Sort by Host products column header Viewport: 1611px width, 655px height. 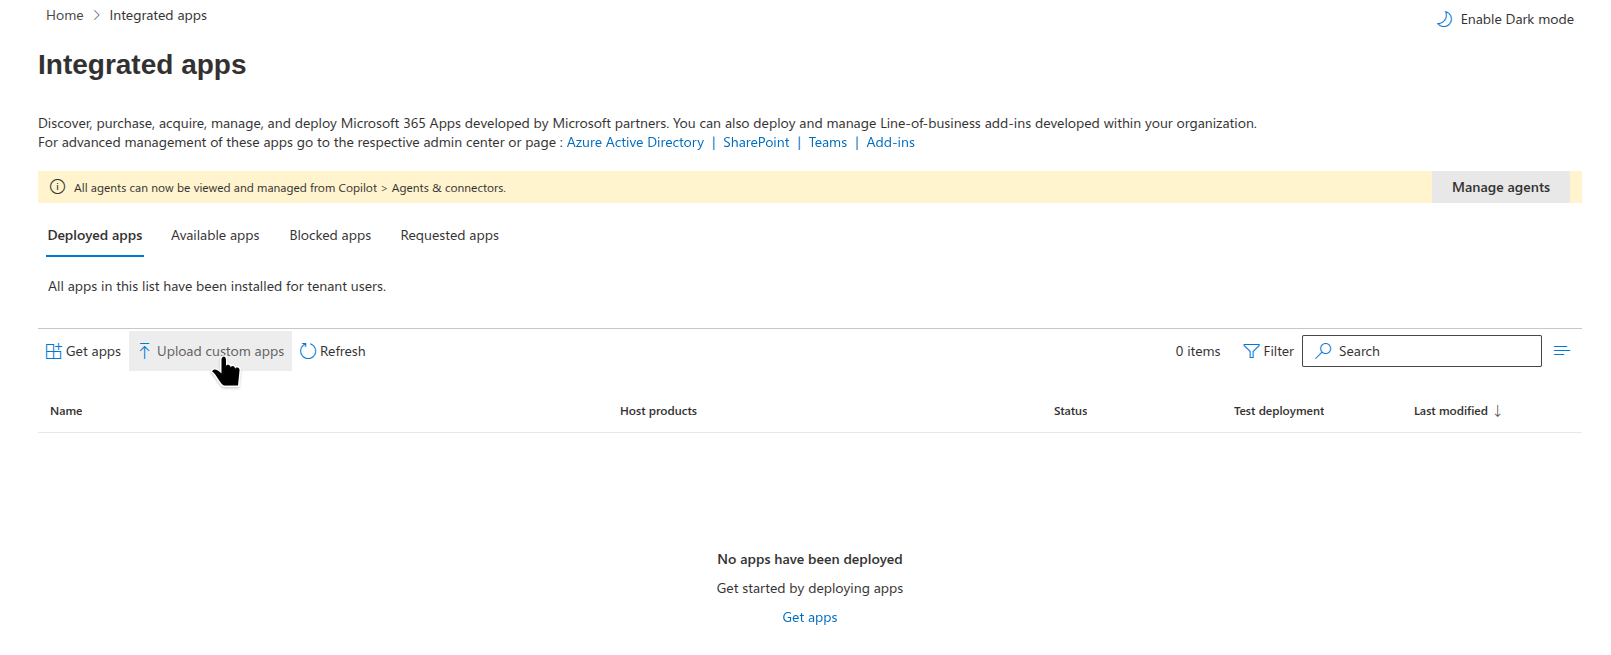[658, 411]
